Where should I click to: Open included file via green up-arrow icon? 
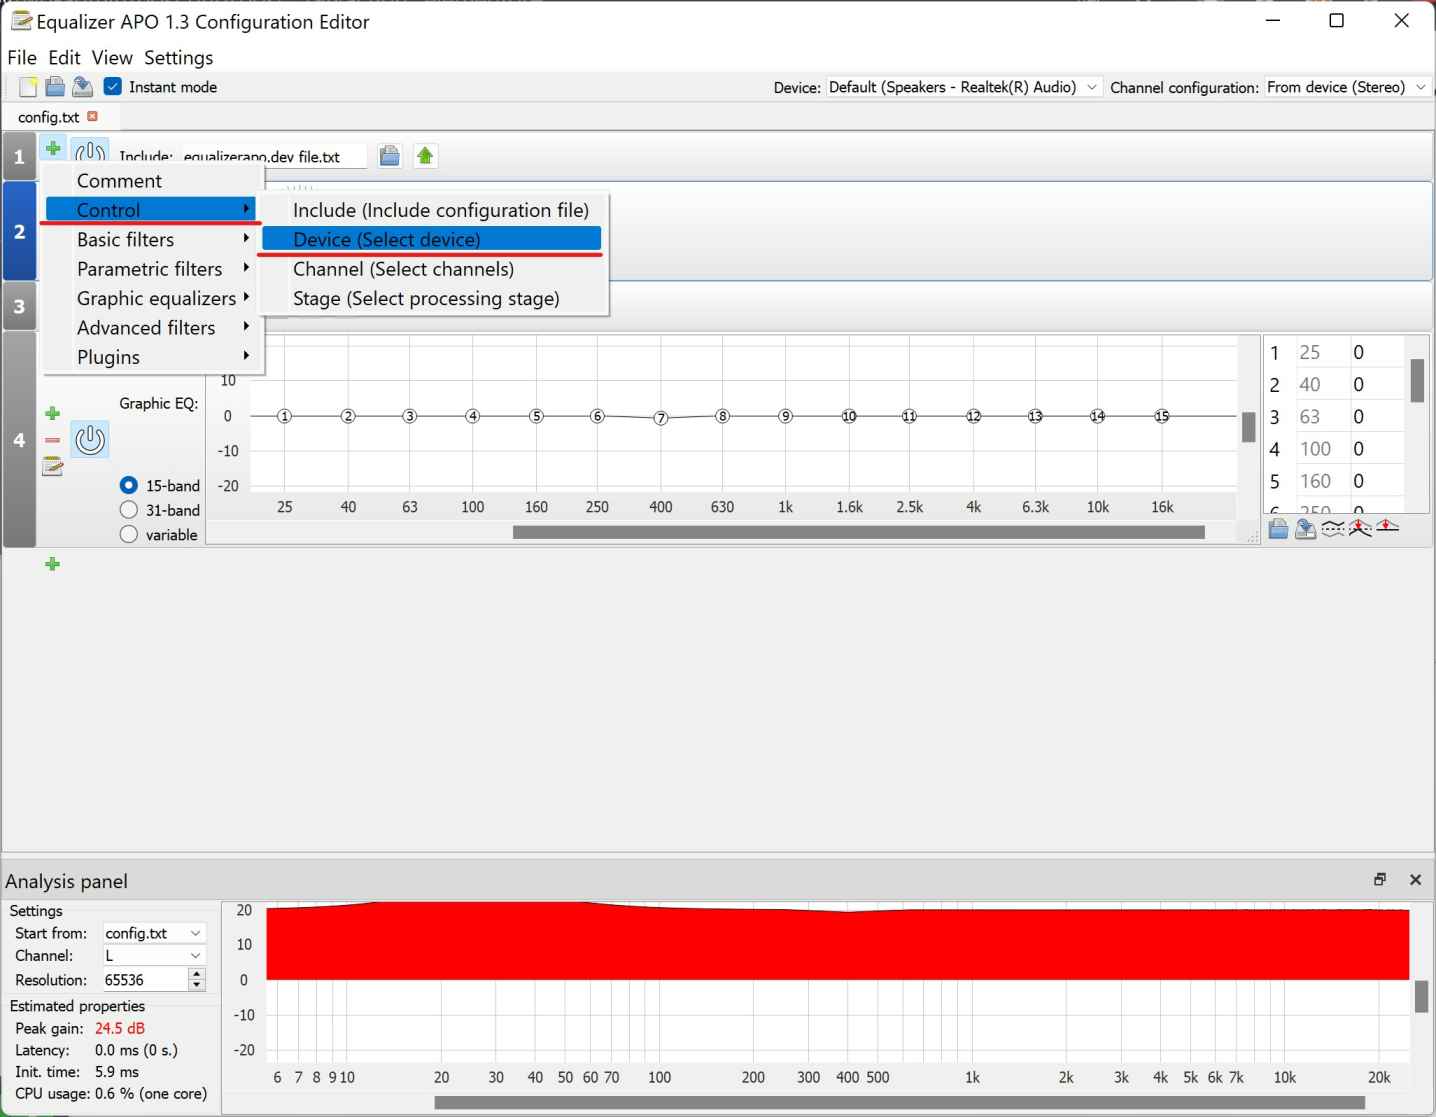(x=425, y=155)
